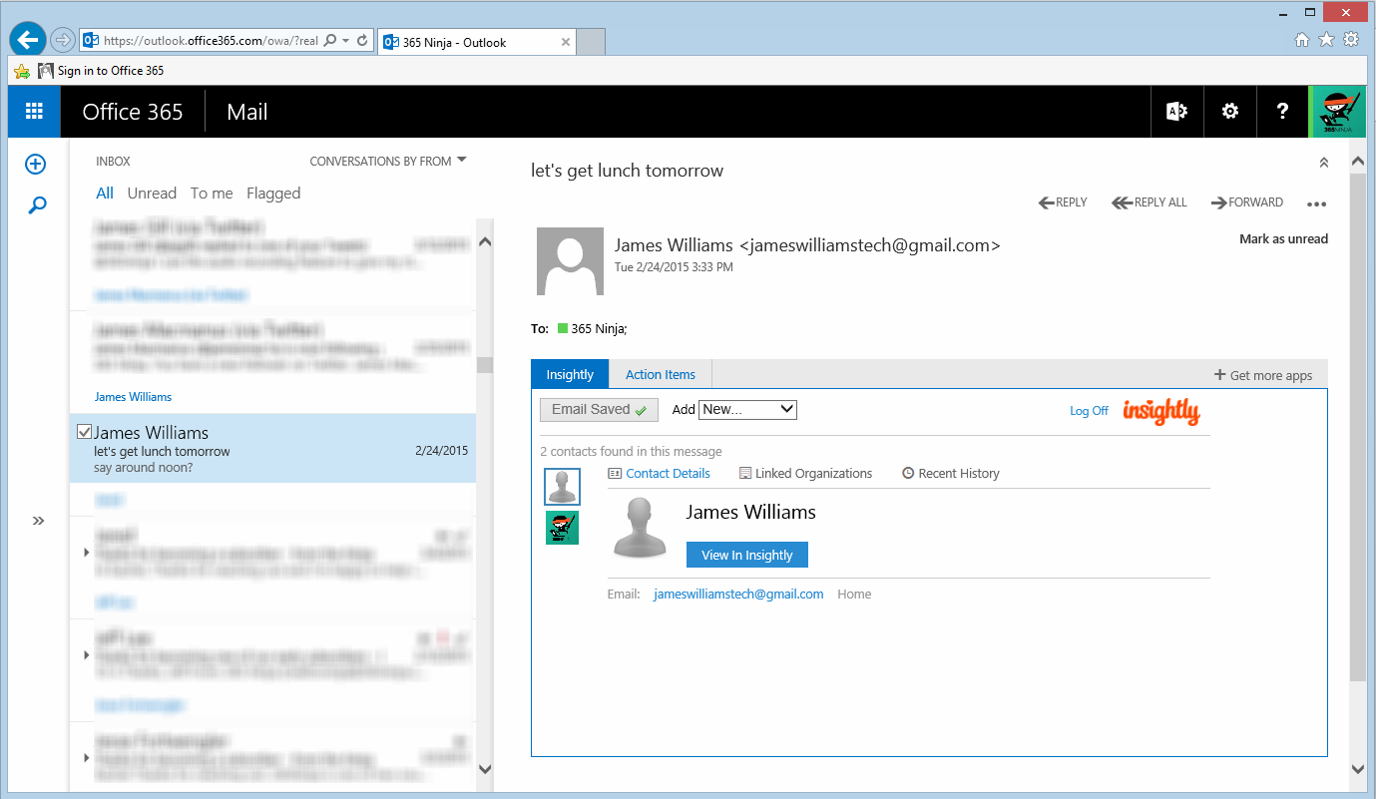Click reading pane scrollbar up arrow
Viewport: 1376px width, 799px height.
(1357, 160)
